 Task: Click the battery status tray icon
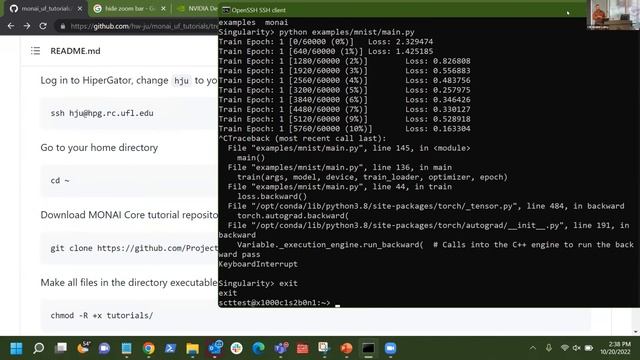(589, 348)
